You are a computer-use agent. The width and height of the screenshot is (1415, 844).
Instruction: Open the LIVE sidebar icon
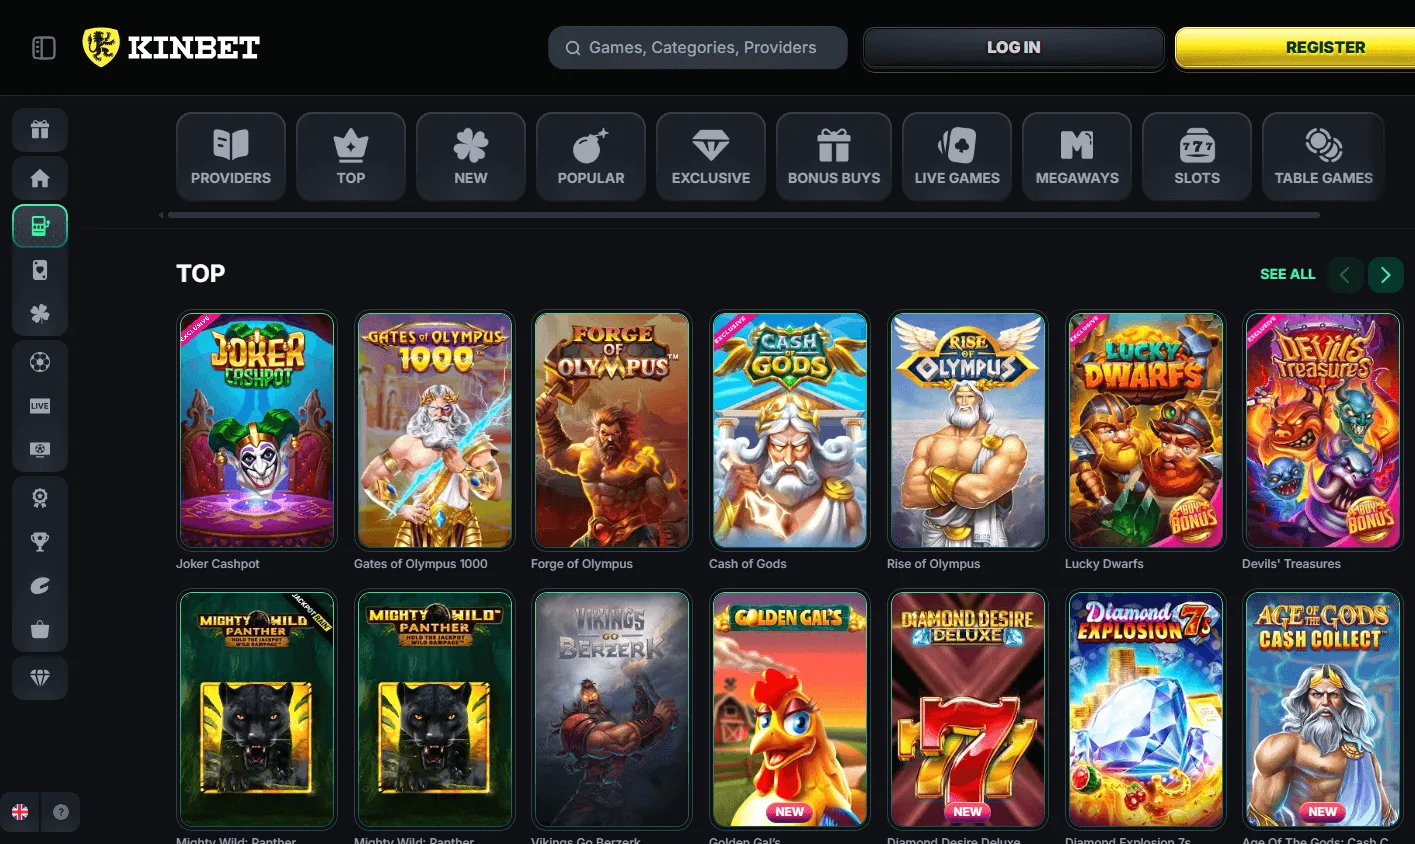coord(40,406)
